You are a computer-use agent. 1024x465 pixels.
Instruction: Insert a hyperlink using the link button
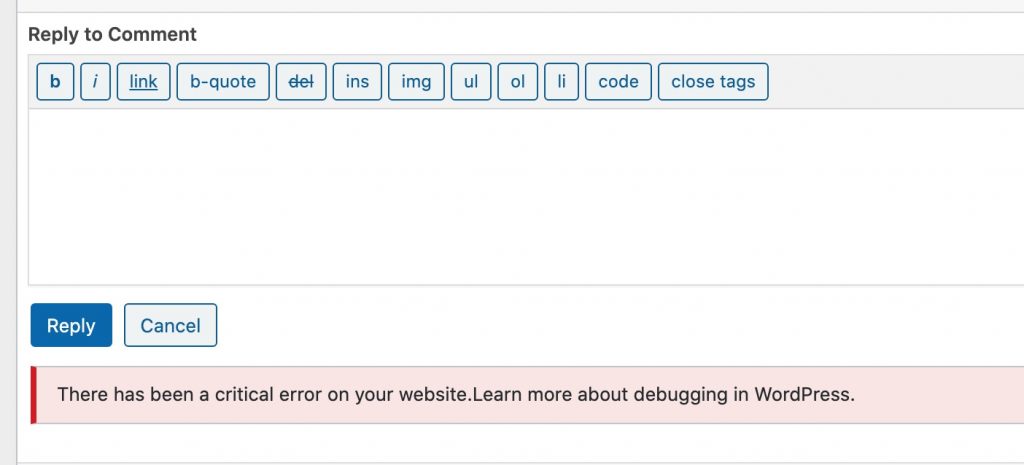coord(144,82)
